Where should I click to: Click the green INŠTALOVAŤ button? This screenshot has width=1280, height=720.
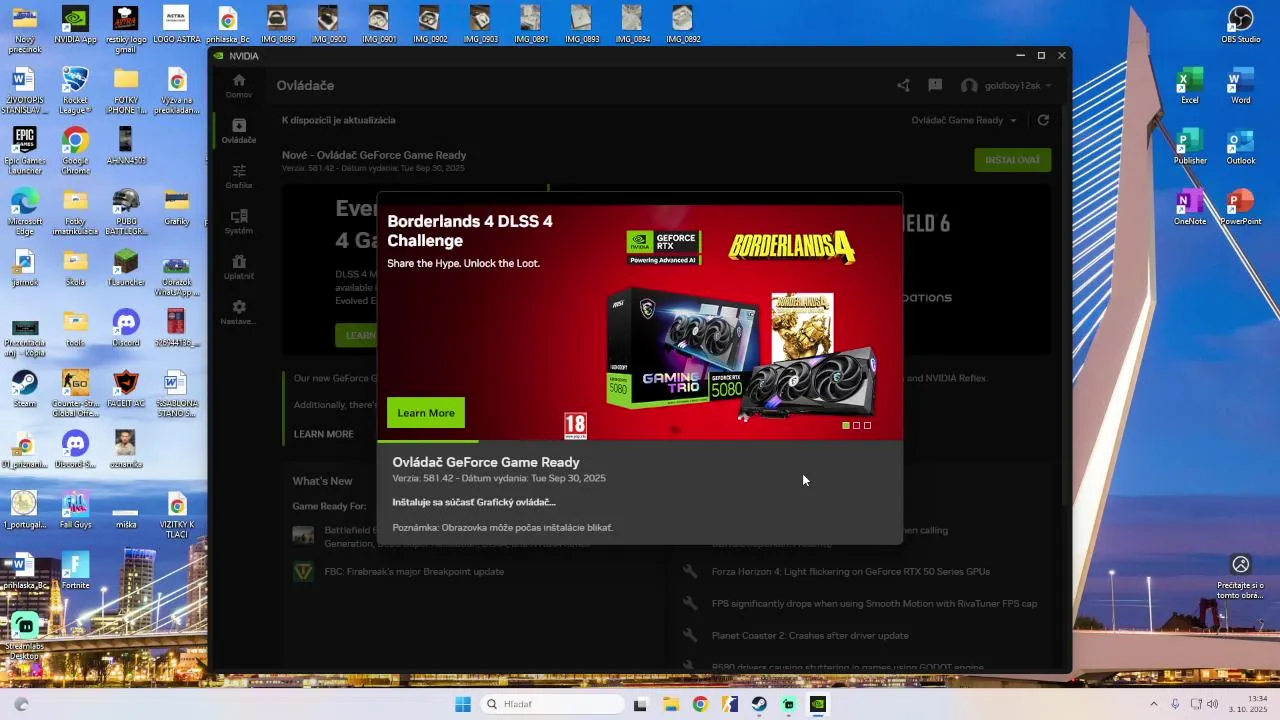[x=1012, y=160]
